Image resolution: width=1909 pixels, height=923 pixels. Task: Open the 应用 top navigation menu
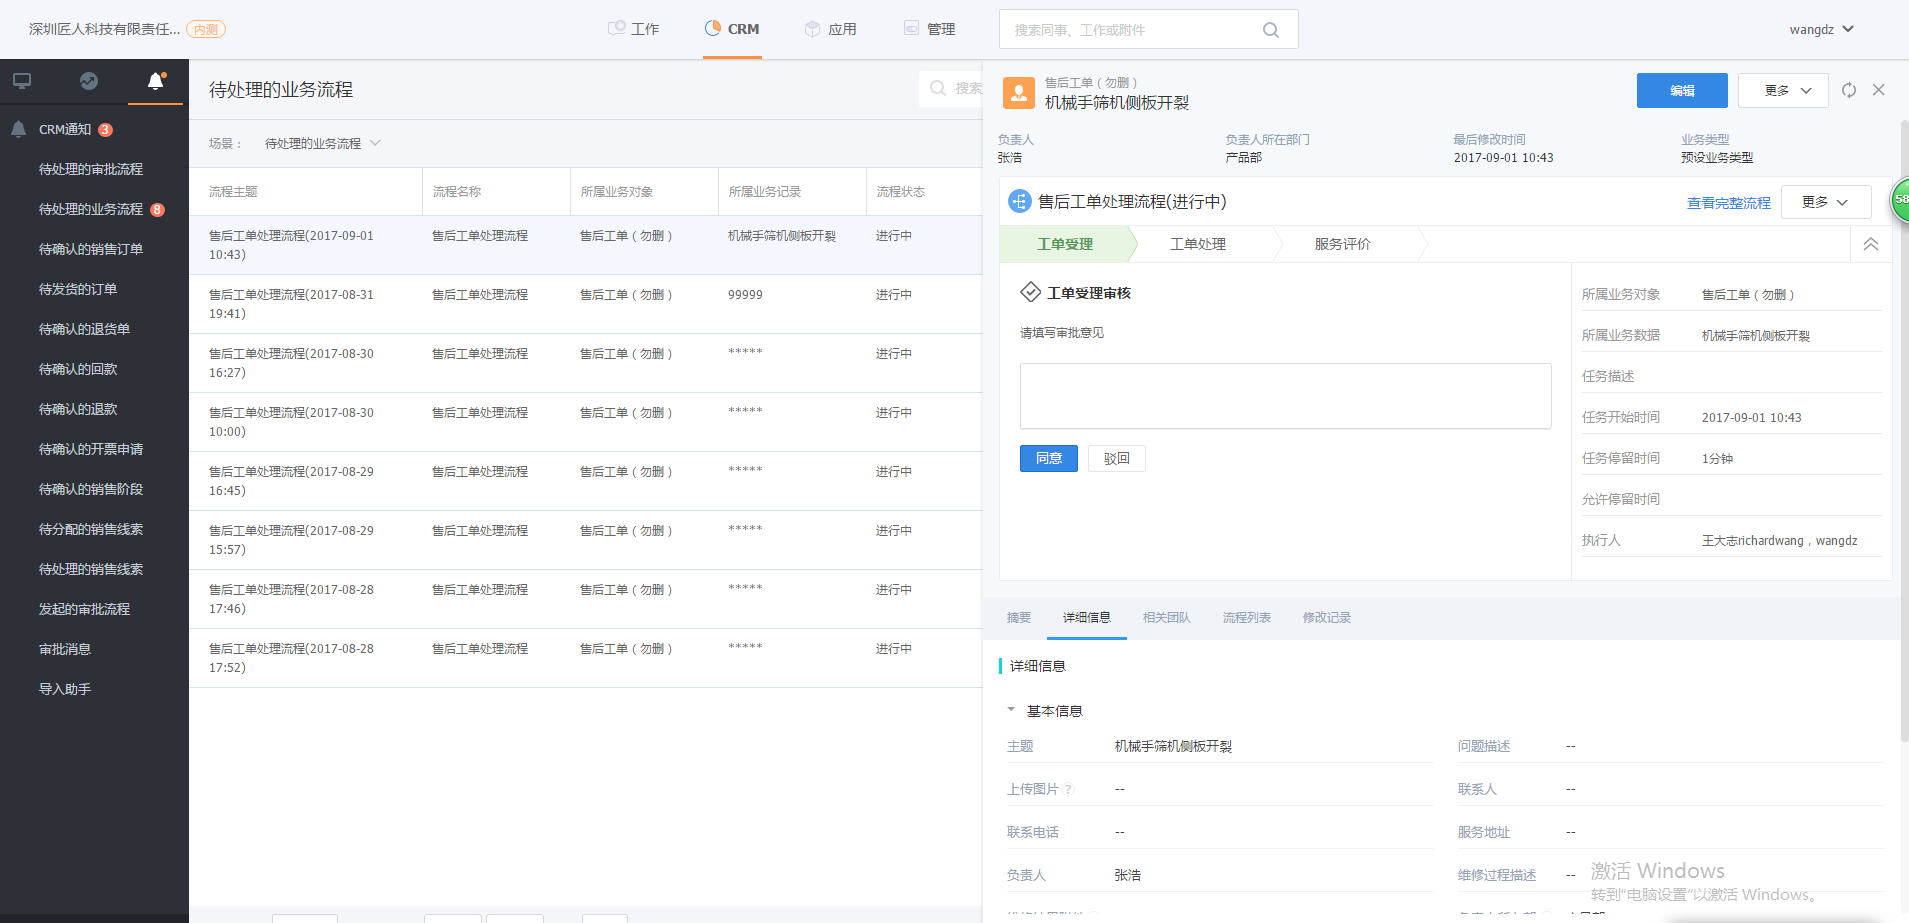click(x=831, y=29)
